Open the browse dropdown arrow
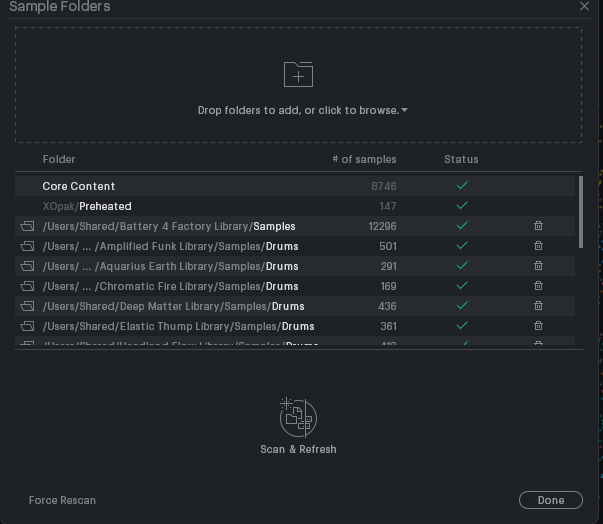This screenshot has height=524, width=603. pos(404,110)
